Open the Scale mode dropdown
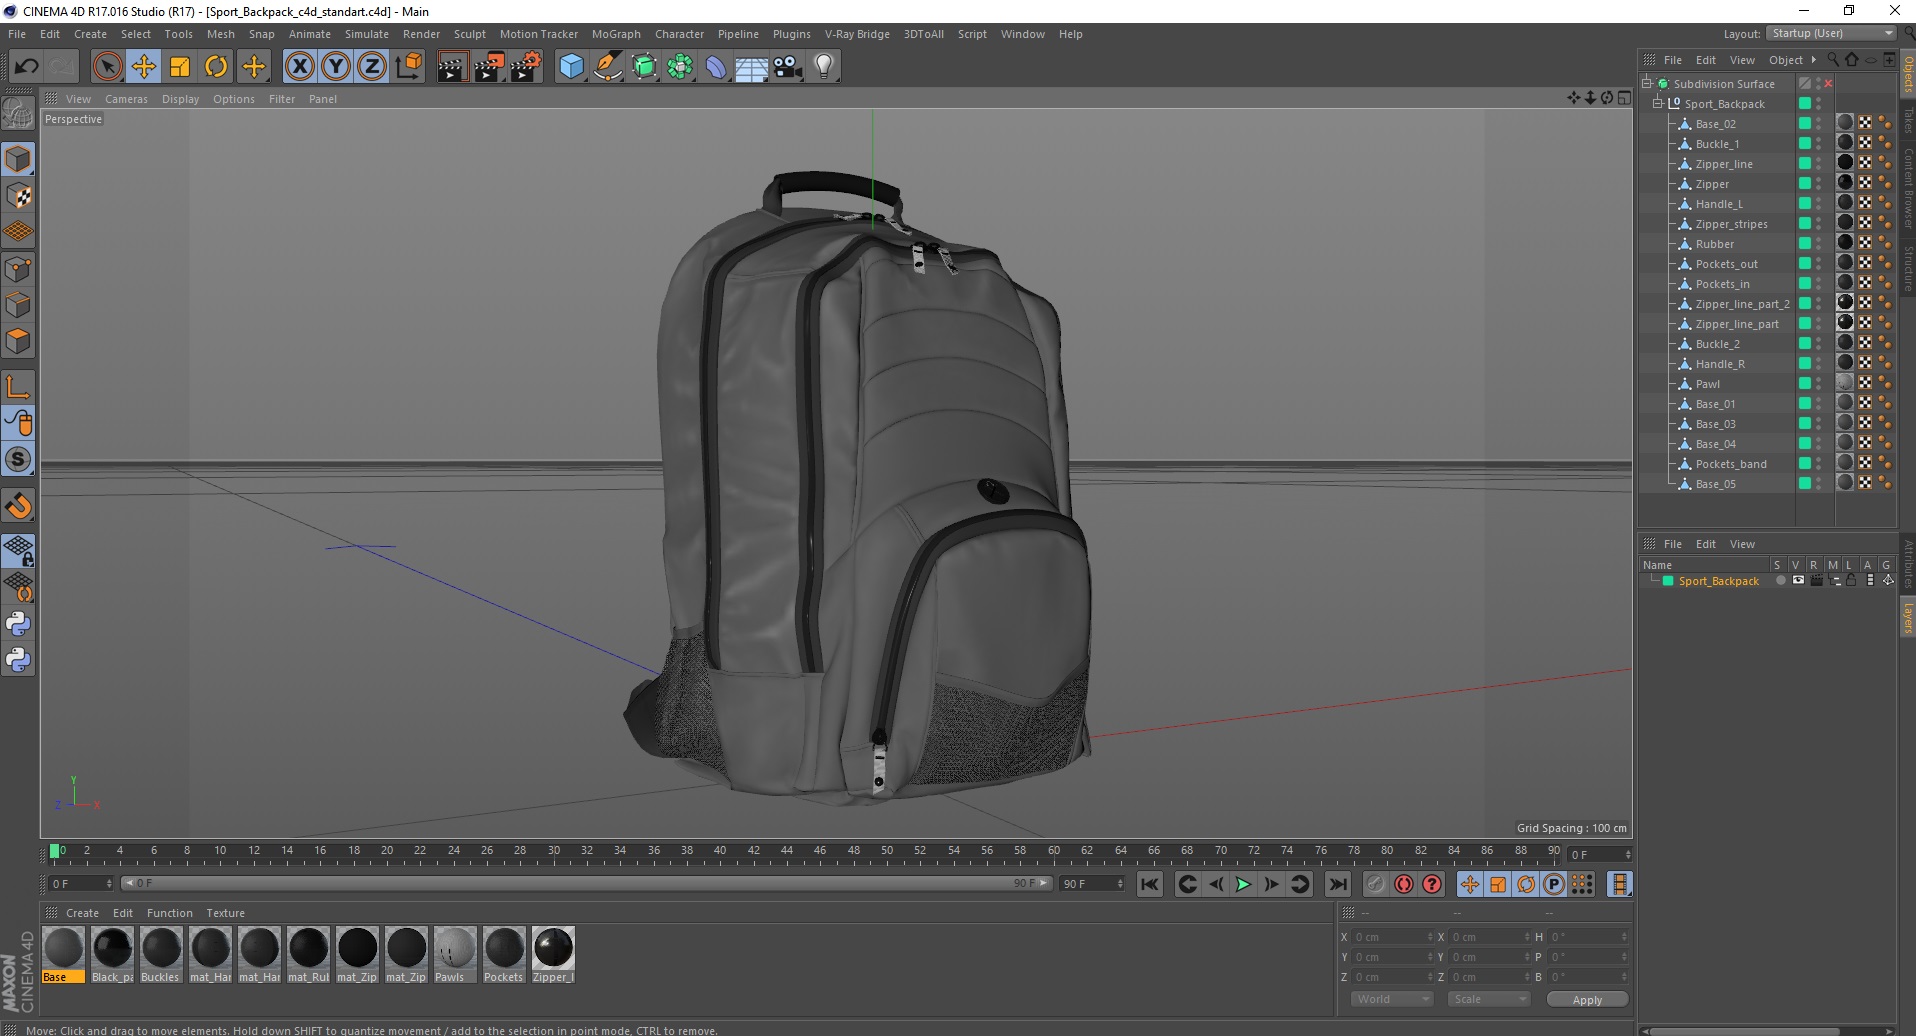1916x1036 pixels. click(1488, 999)
